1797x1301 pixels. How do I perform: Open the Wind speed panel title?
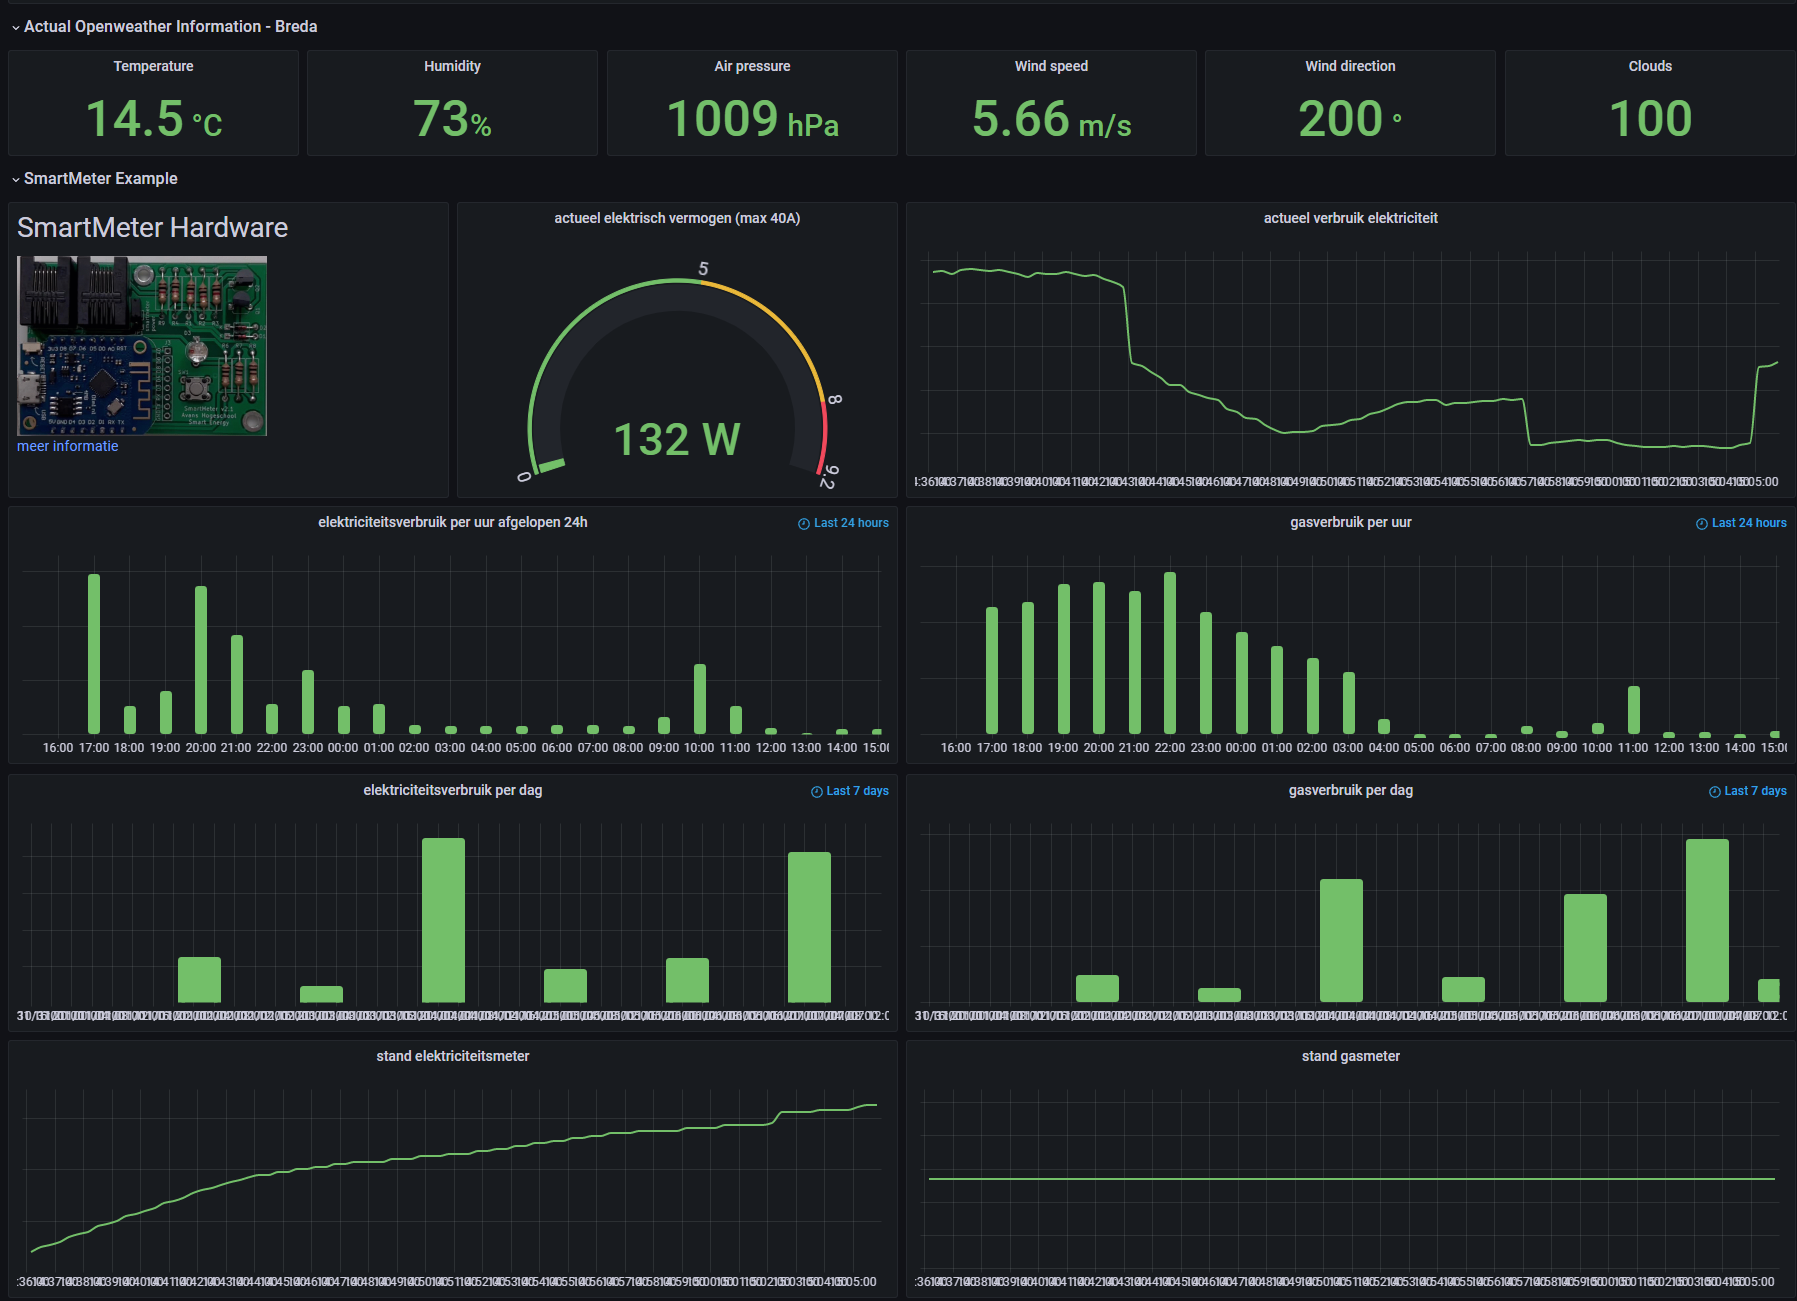1051,66
